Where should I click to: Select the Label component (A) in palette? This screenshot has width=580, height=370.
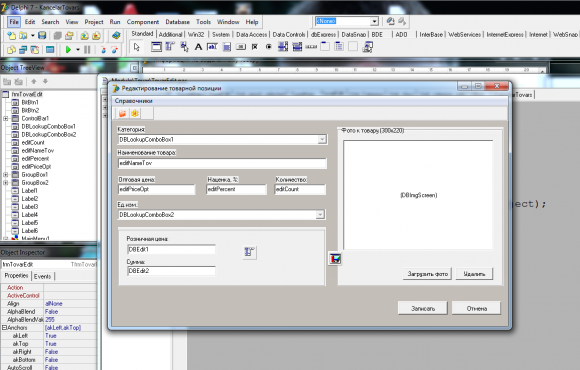[x=198, y=47]
